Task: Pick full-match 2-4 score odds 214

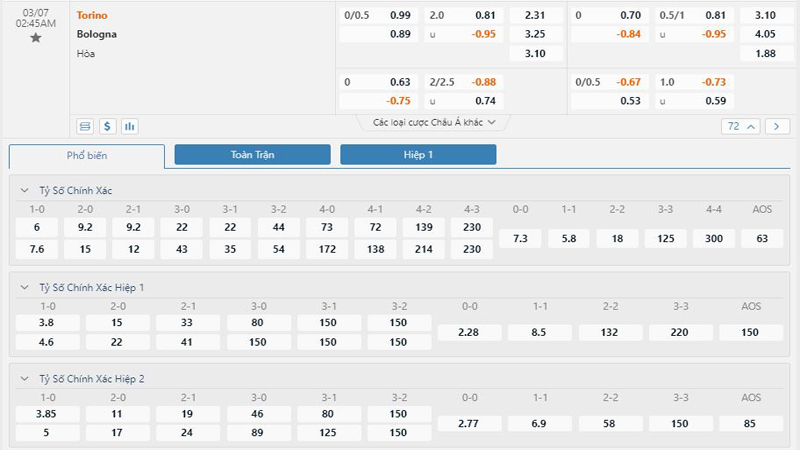Action: click(423, 249)
